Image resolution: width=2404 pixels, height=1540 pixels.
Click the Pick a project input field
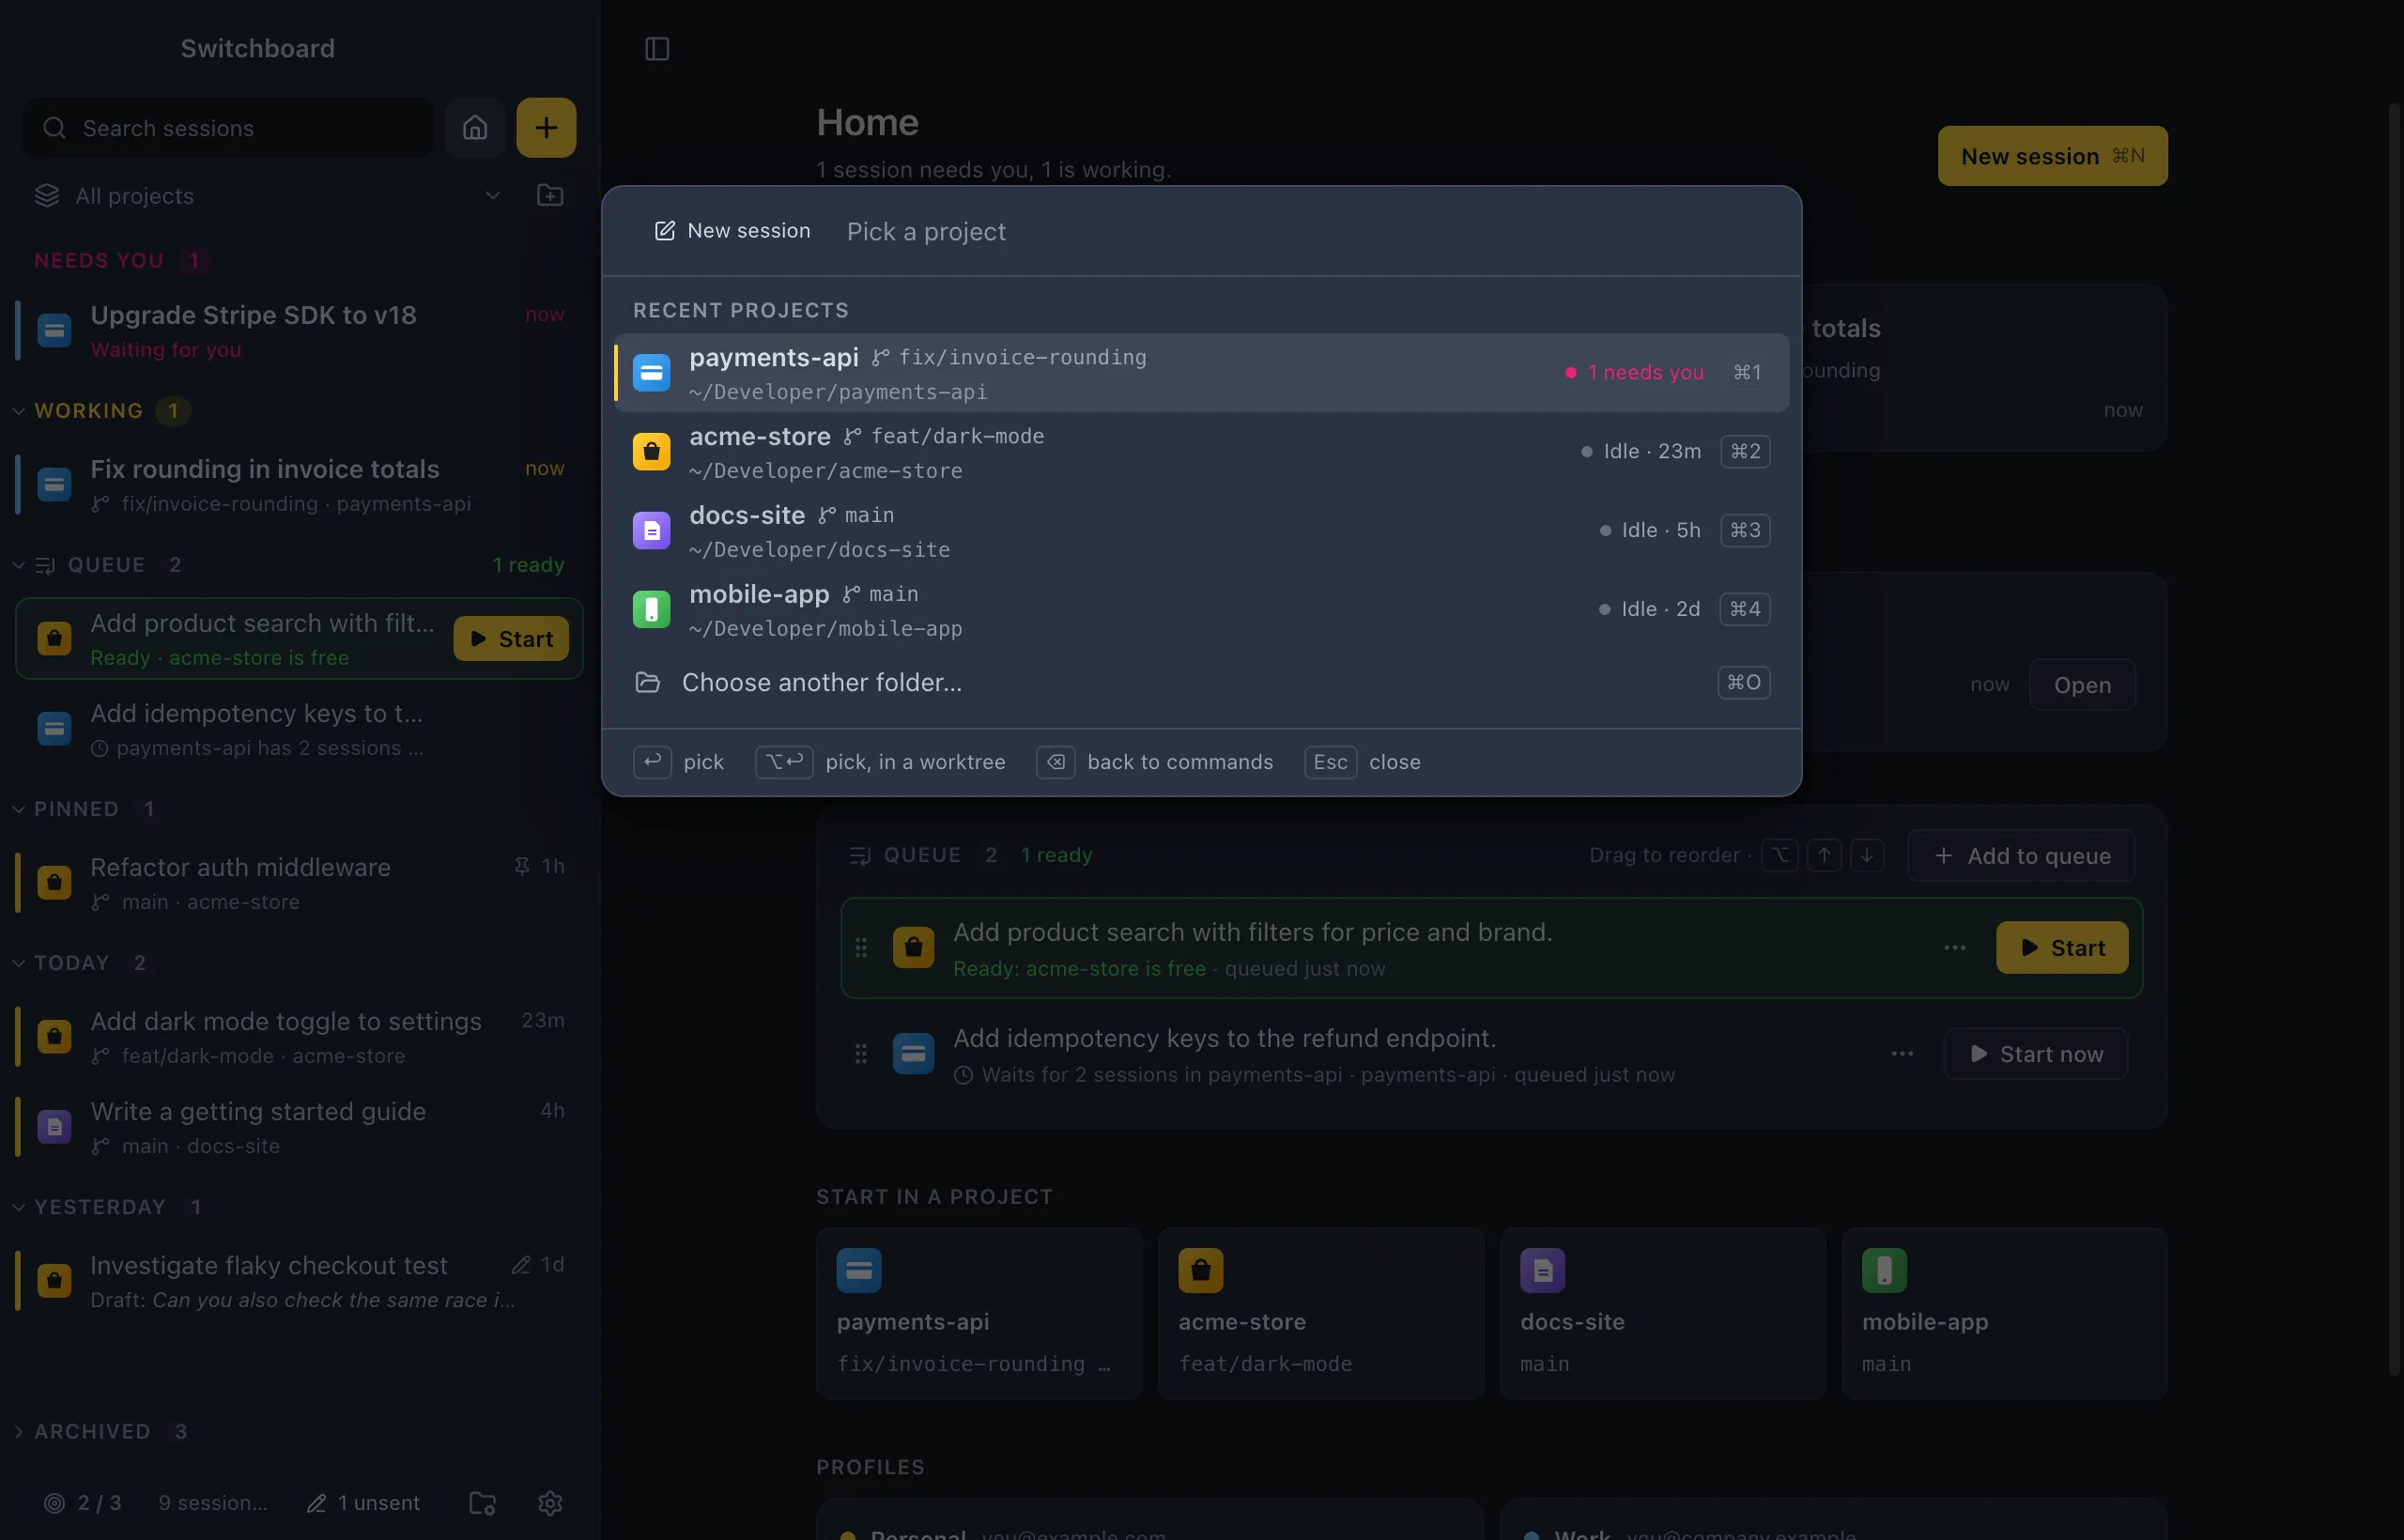point(1308,231)
